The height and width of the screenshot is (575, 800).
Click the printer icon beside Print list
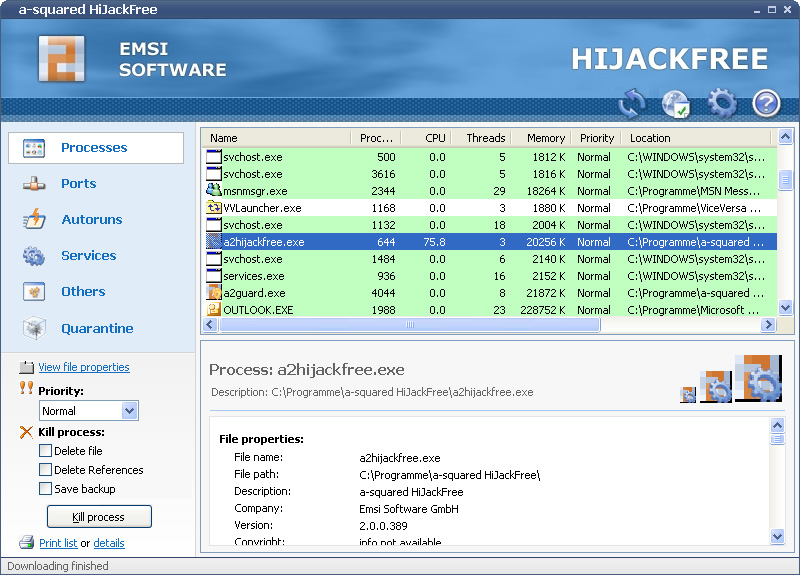(x=27, y=543)
